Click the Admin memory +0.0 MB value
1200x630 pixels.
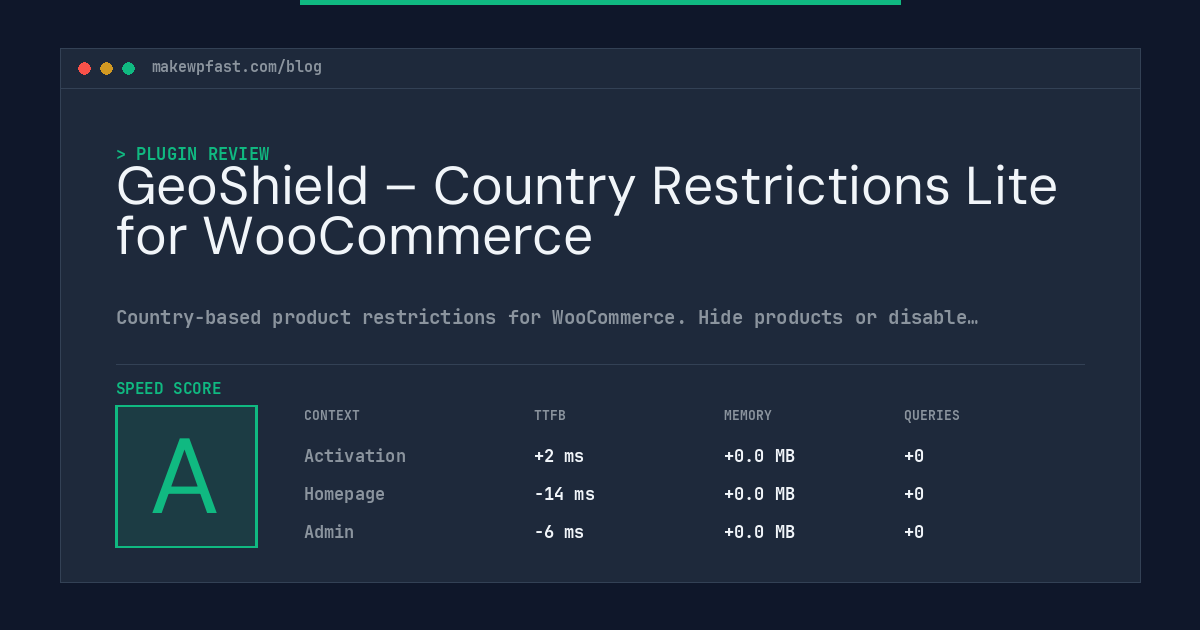pyautogui.click(x=759, y=532)
